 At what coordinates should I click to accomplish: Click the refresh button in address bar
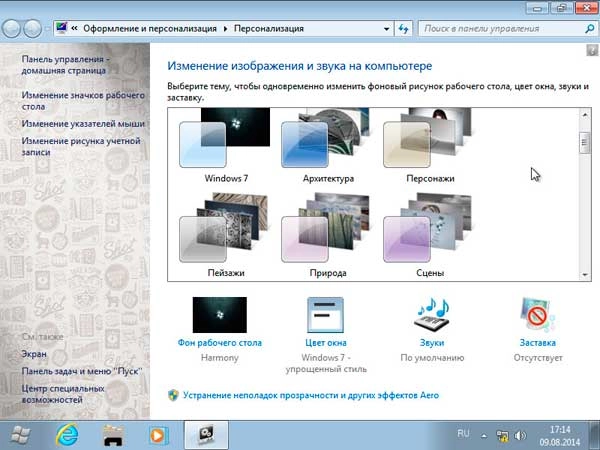click(403, 29)
